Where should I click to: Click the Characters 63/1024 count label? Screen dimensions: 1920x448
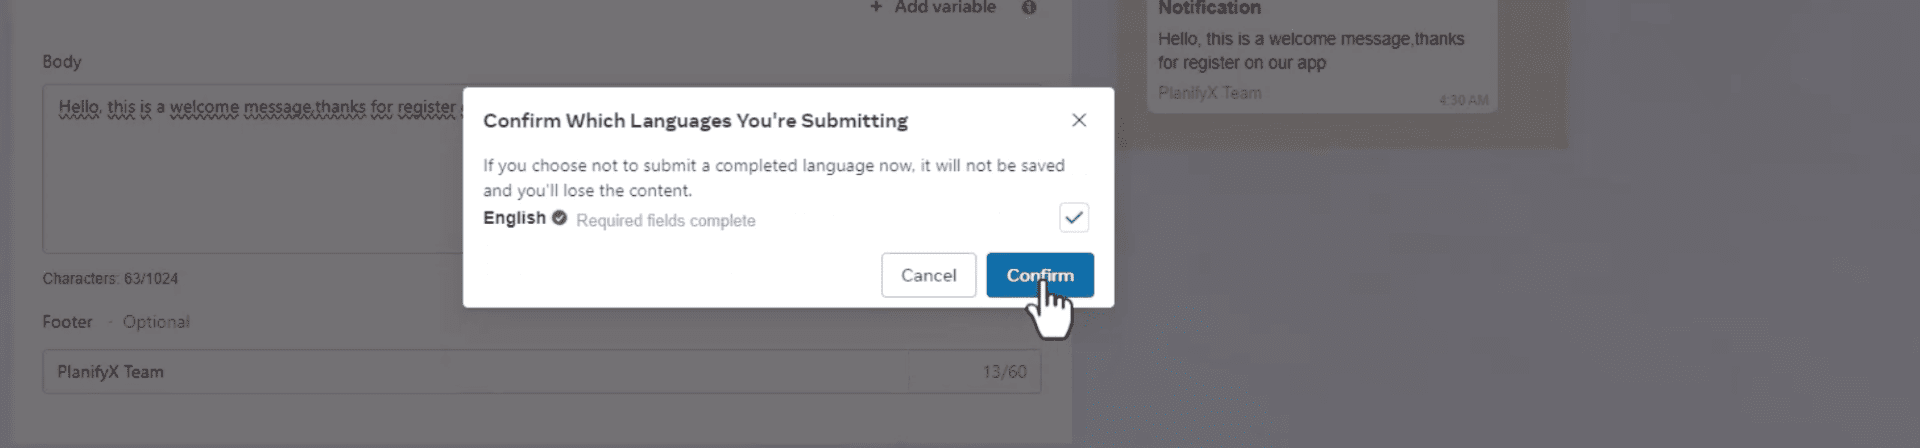110,279
